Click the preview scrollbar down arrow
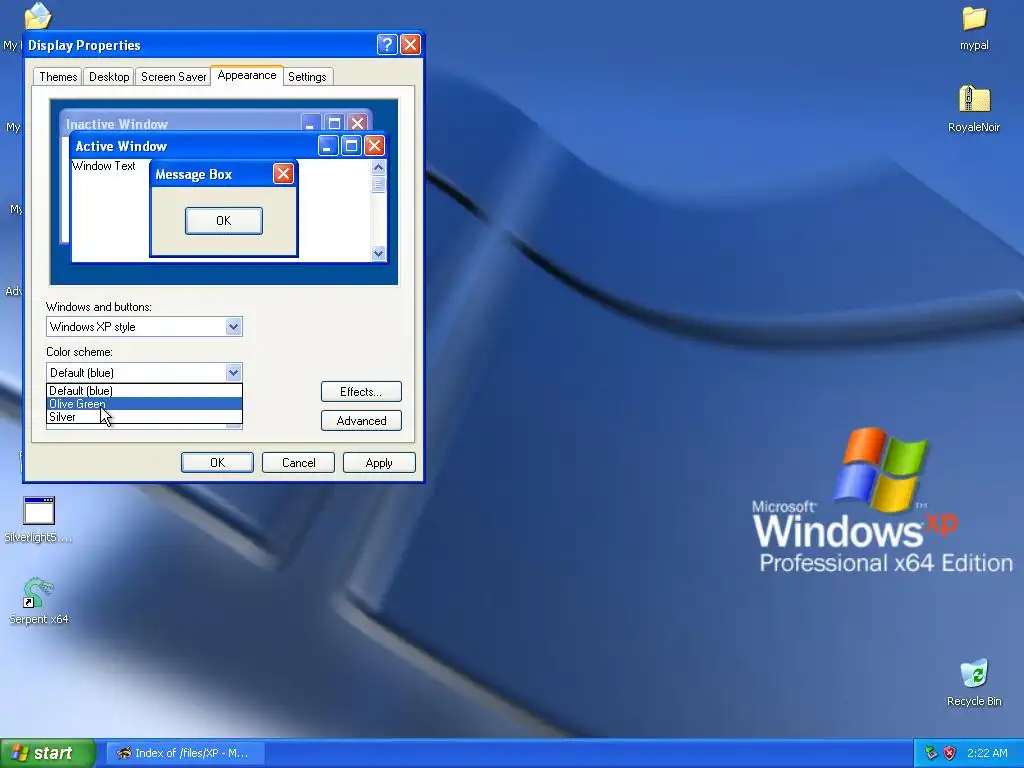1024x768 pixels. point(378,253)
